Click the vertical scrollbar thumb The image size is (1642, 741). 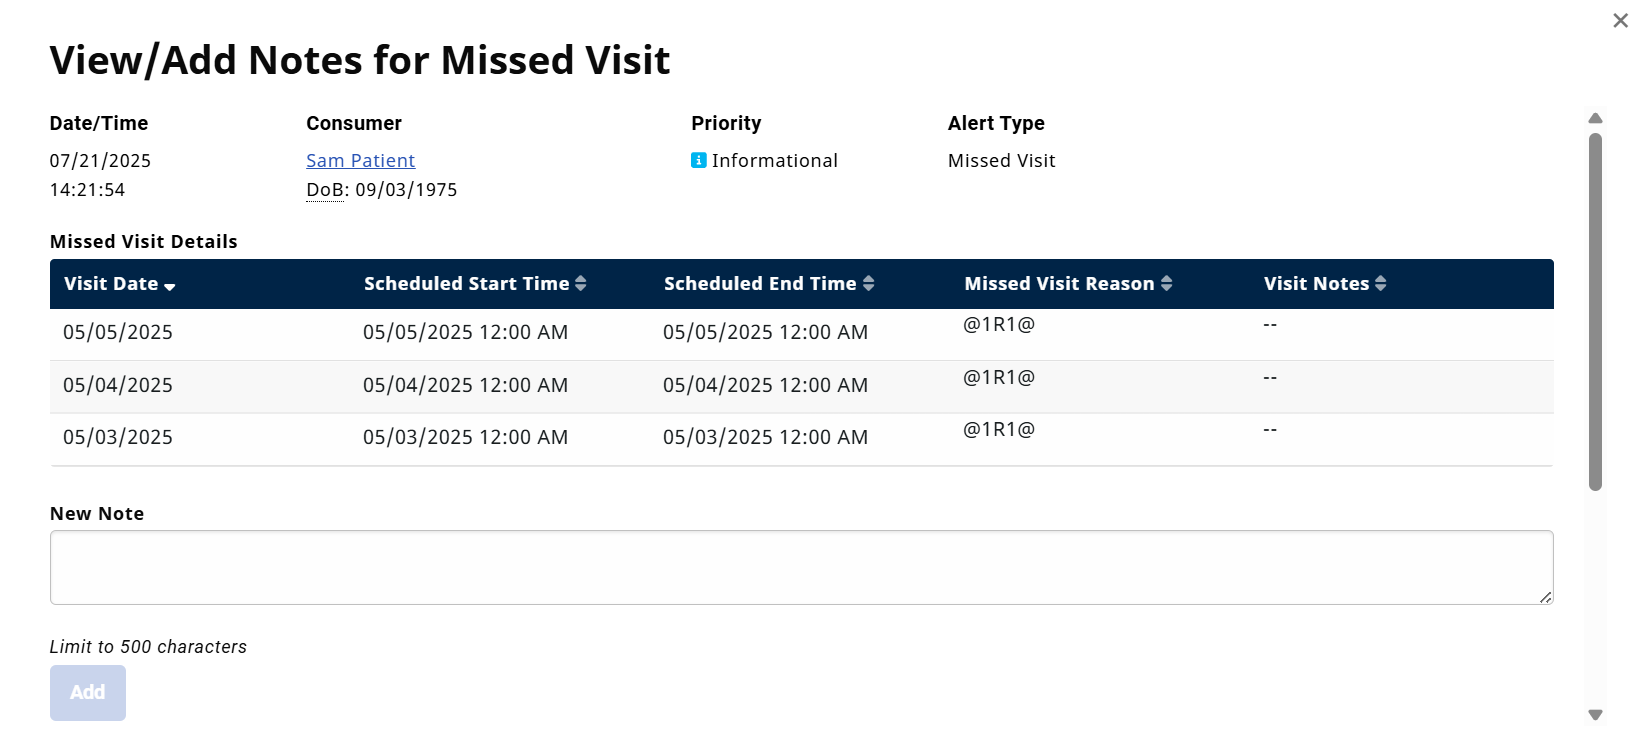point(1596,310)
